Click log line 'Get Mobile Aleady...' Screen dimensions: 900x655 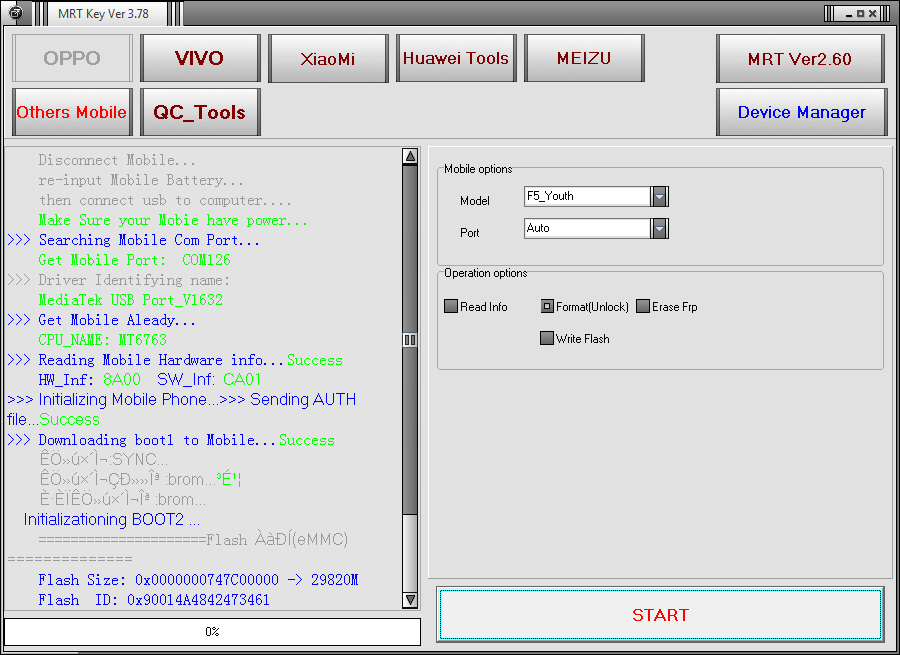pyautogui.click(x=117, y=320)
